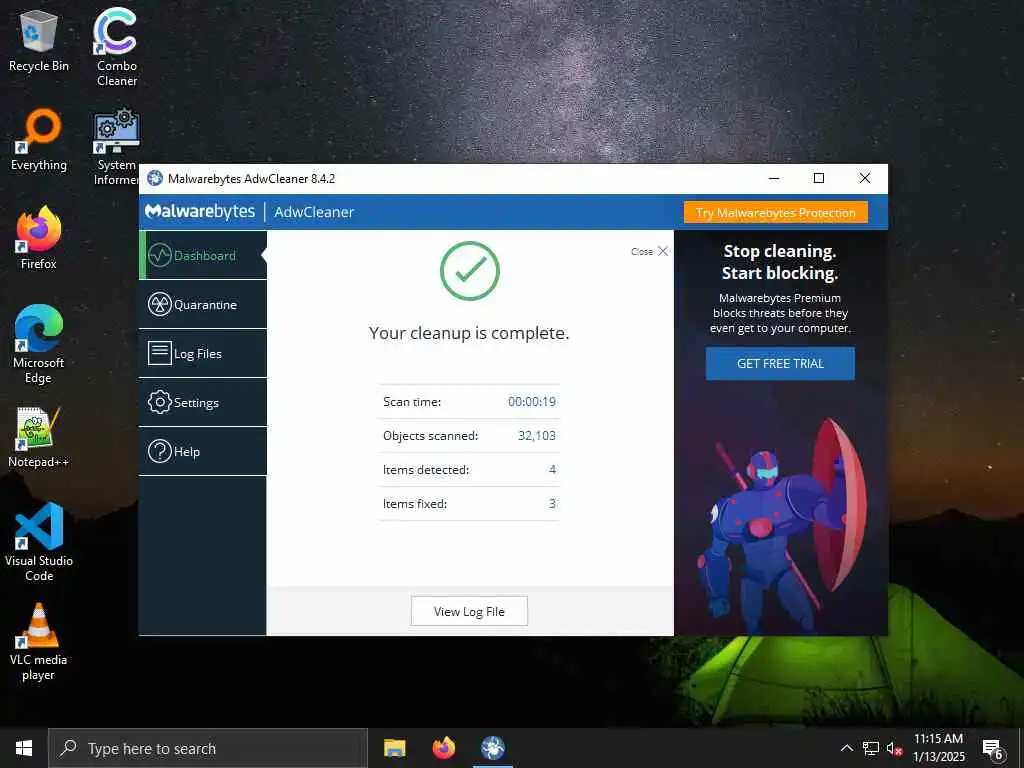Click the 'Items fixed:' label
The width and height of the screenshot is (1024, 768).
pyautogui.click(x=415, y=504)
